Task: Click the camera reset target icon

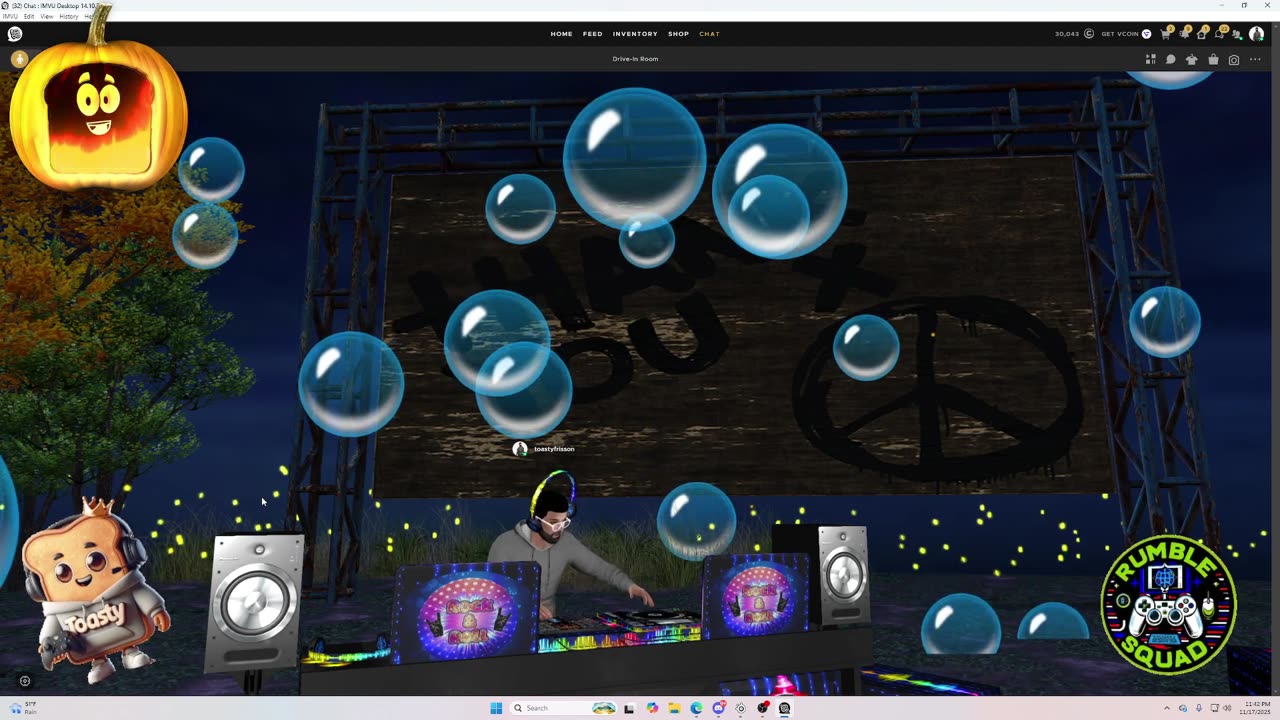Action: pos(25,681)
